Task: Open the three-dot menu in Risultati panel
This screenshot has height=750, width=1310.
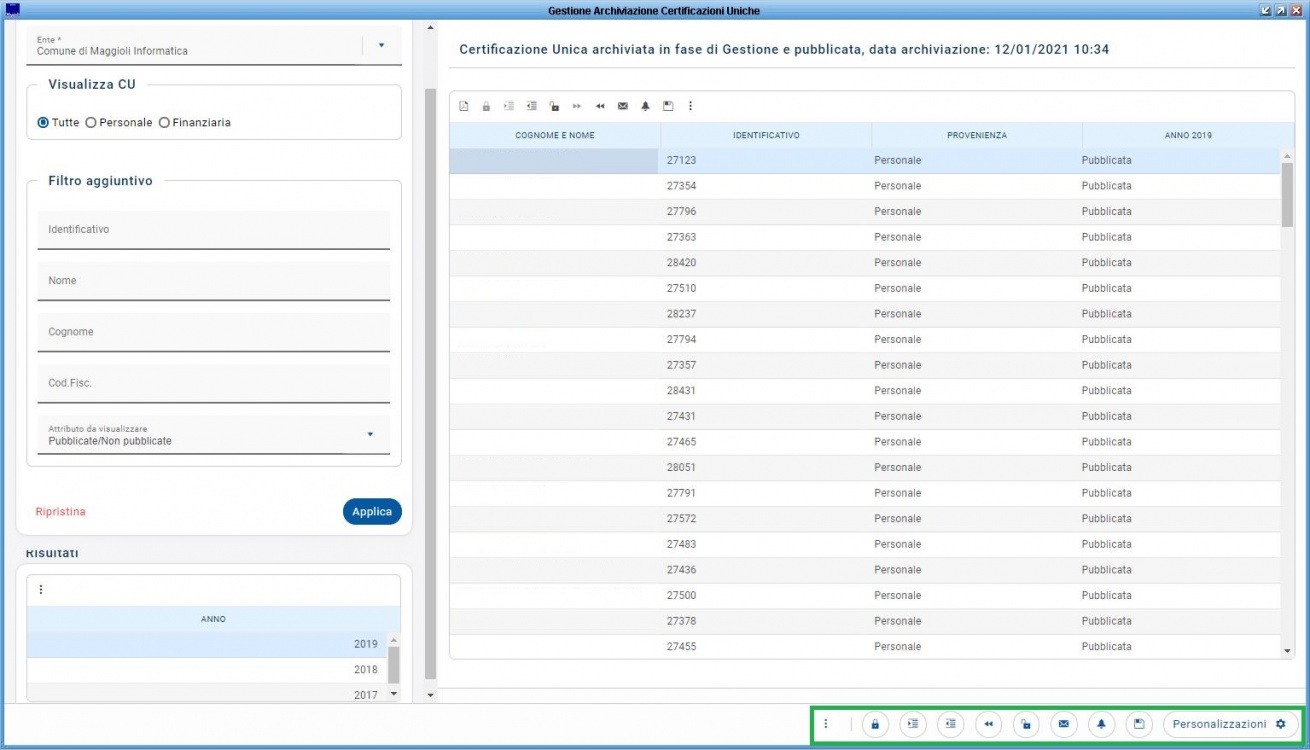Action: [41, 590]
